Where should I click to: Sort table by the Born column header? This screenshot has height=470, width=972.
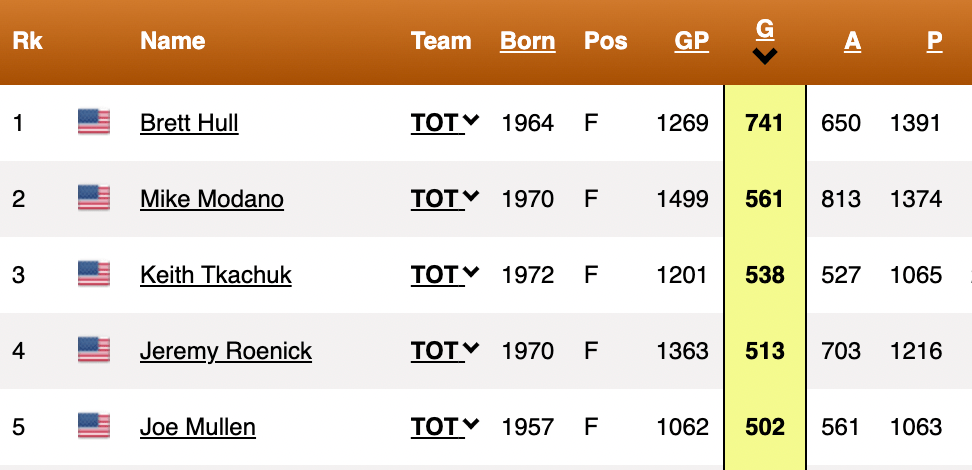(528, 41)
